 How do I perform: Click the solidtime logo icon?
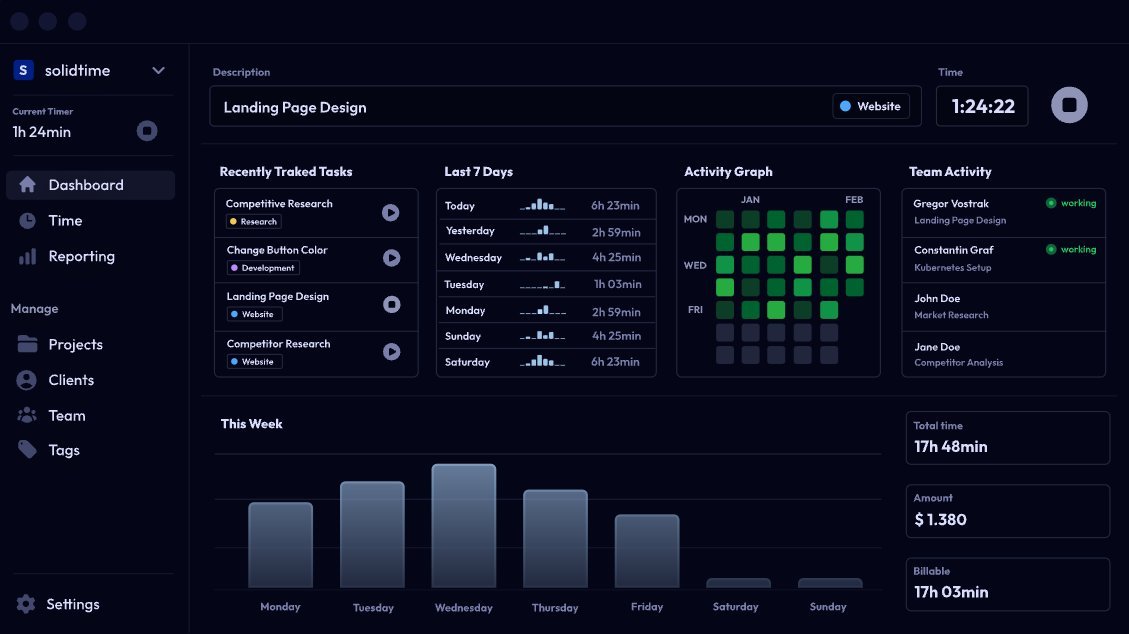pyautogui.click(x=23, y=70)
